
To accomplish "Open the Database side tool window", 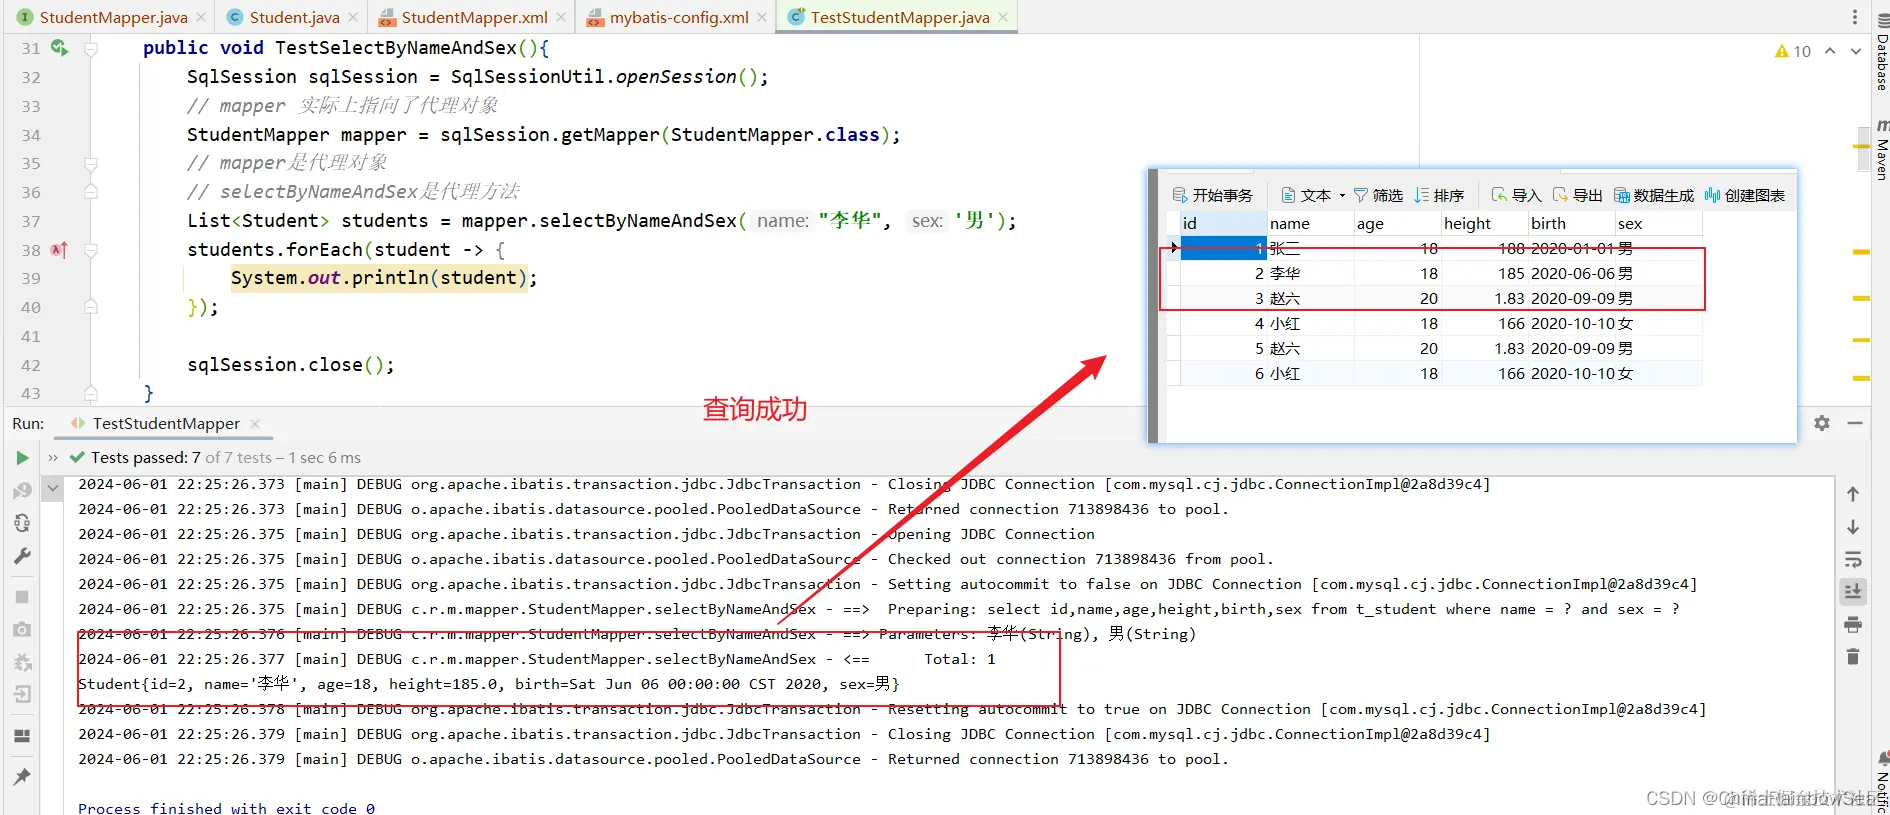I will [1881, 54].
